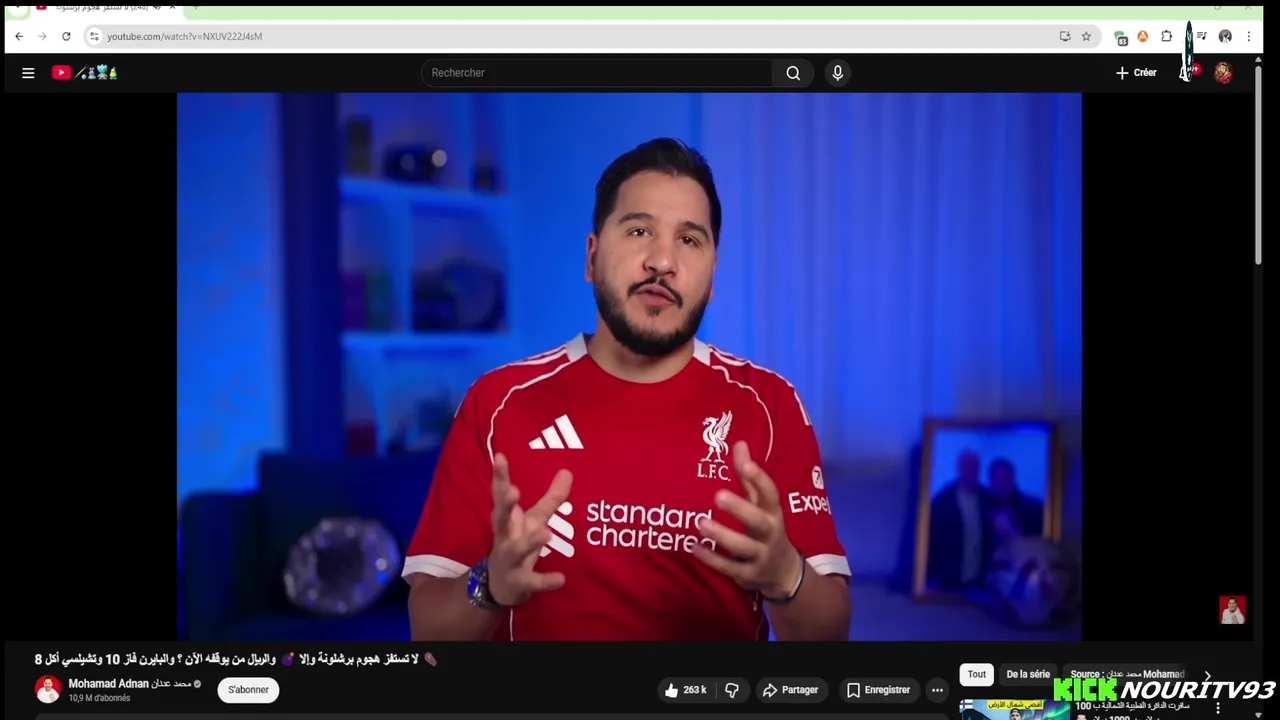
Task: Open media controls playlist icon
Action: pos(1201,36)
